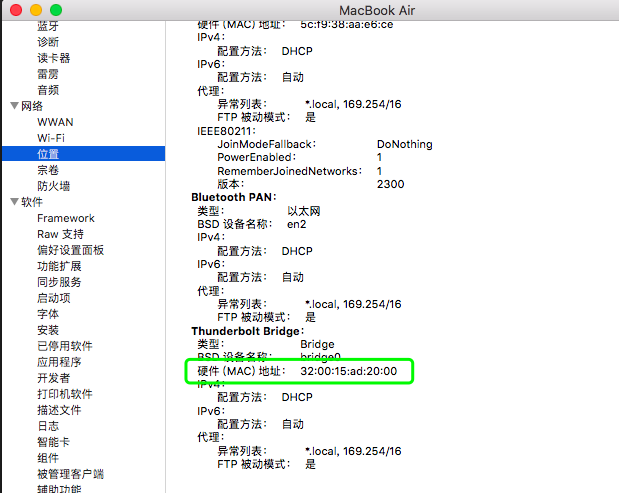The image size is (619, 493).
Task: Select the highlighted 位置 entry
Action: pos(83,154)
